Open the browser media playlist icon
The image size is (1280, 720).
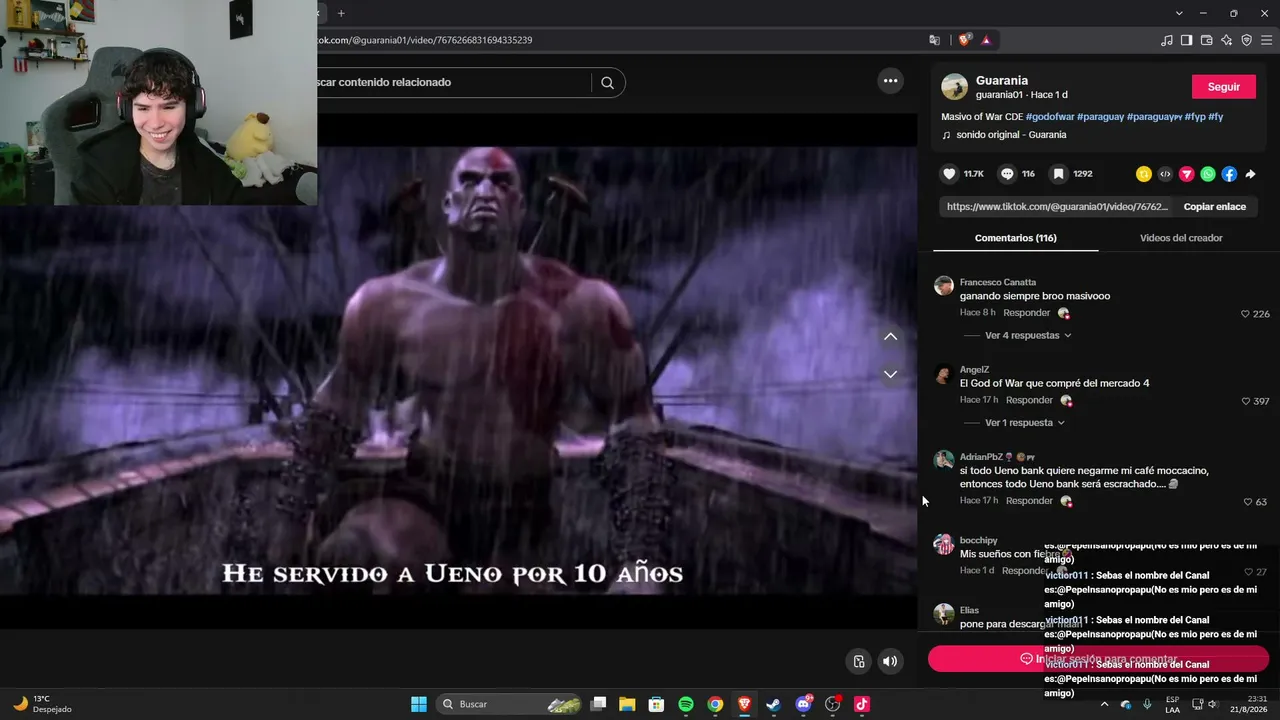[x=1167, y=40]
